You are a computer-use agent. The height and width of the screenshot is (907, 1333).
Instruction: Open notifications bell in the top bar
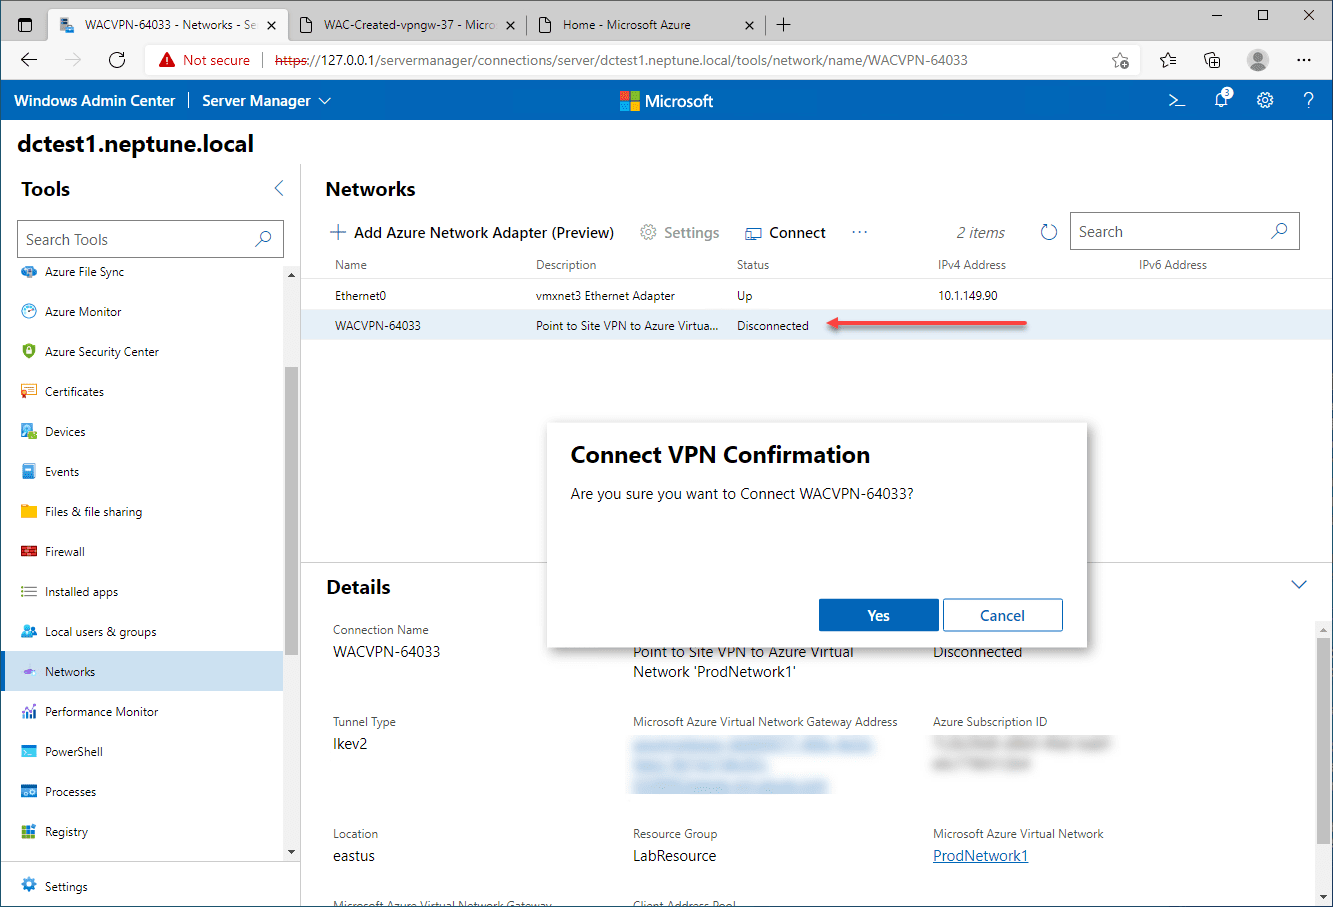point(1221,100)
